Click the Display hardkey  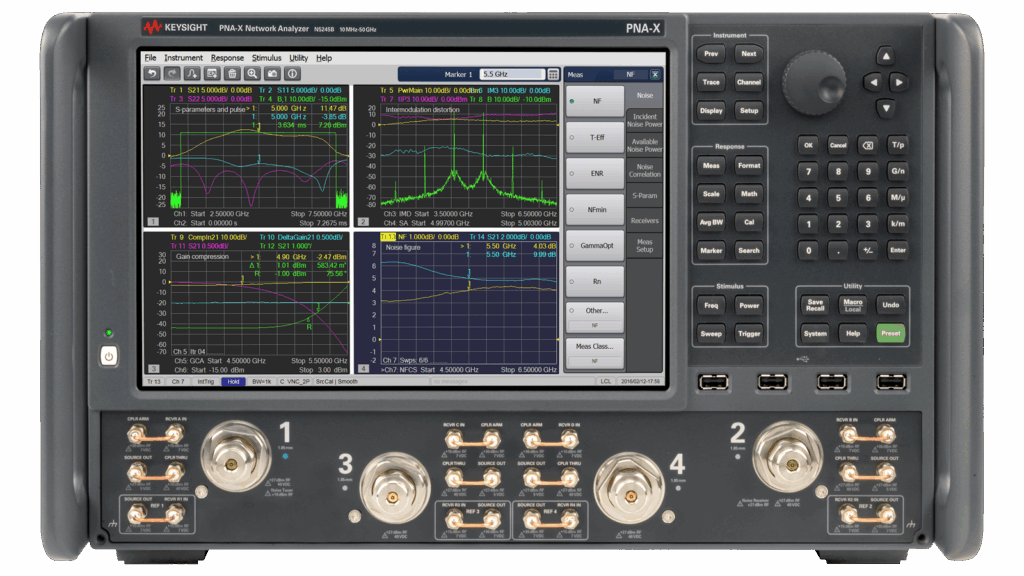pyautogui.click(x=711, y=110)
